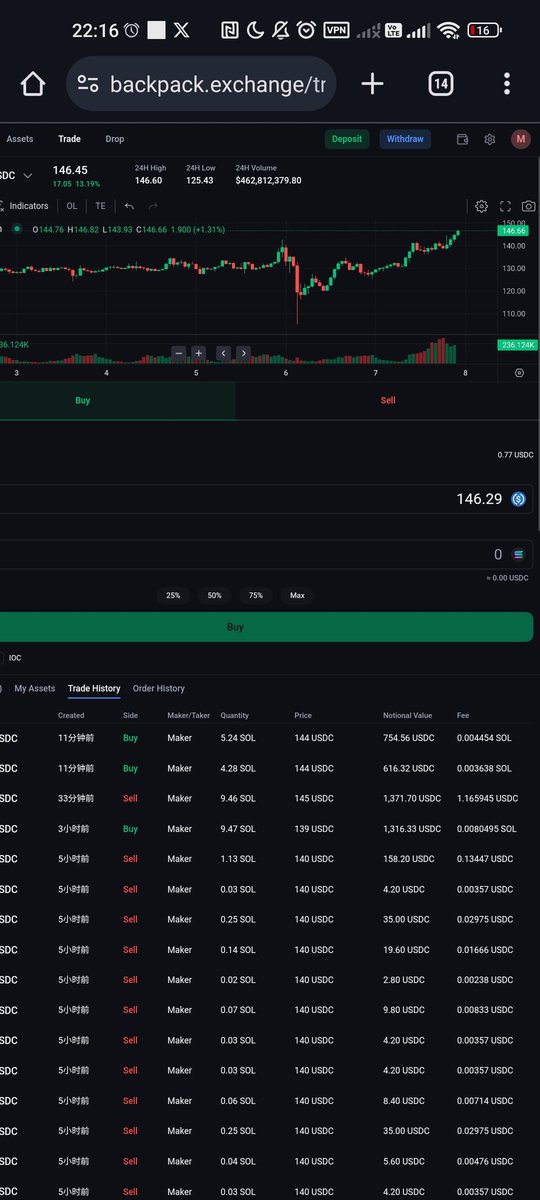540x1200 pixels.
Task: Open a new browser tab with plus
Action: 372,84
